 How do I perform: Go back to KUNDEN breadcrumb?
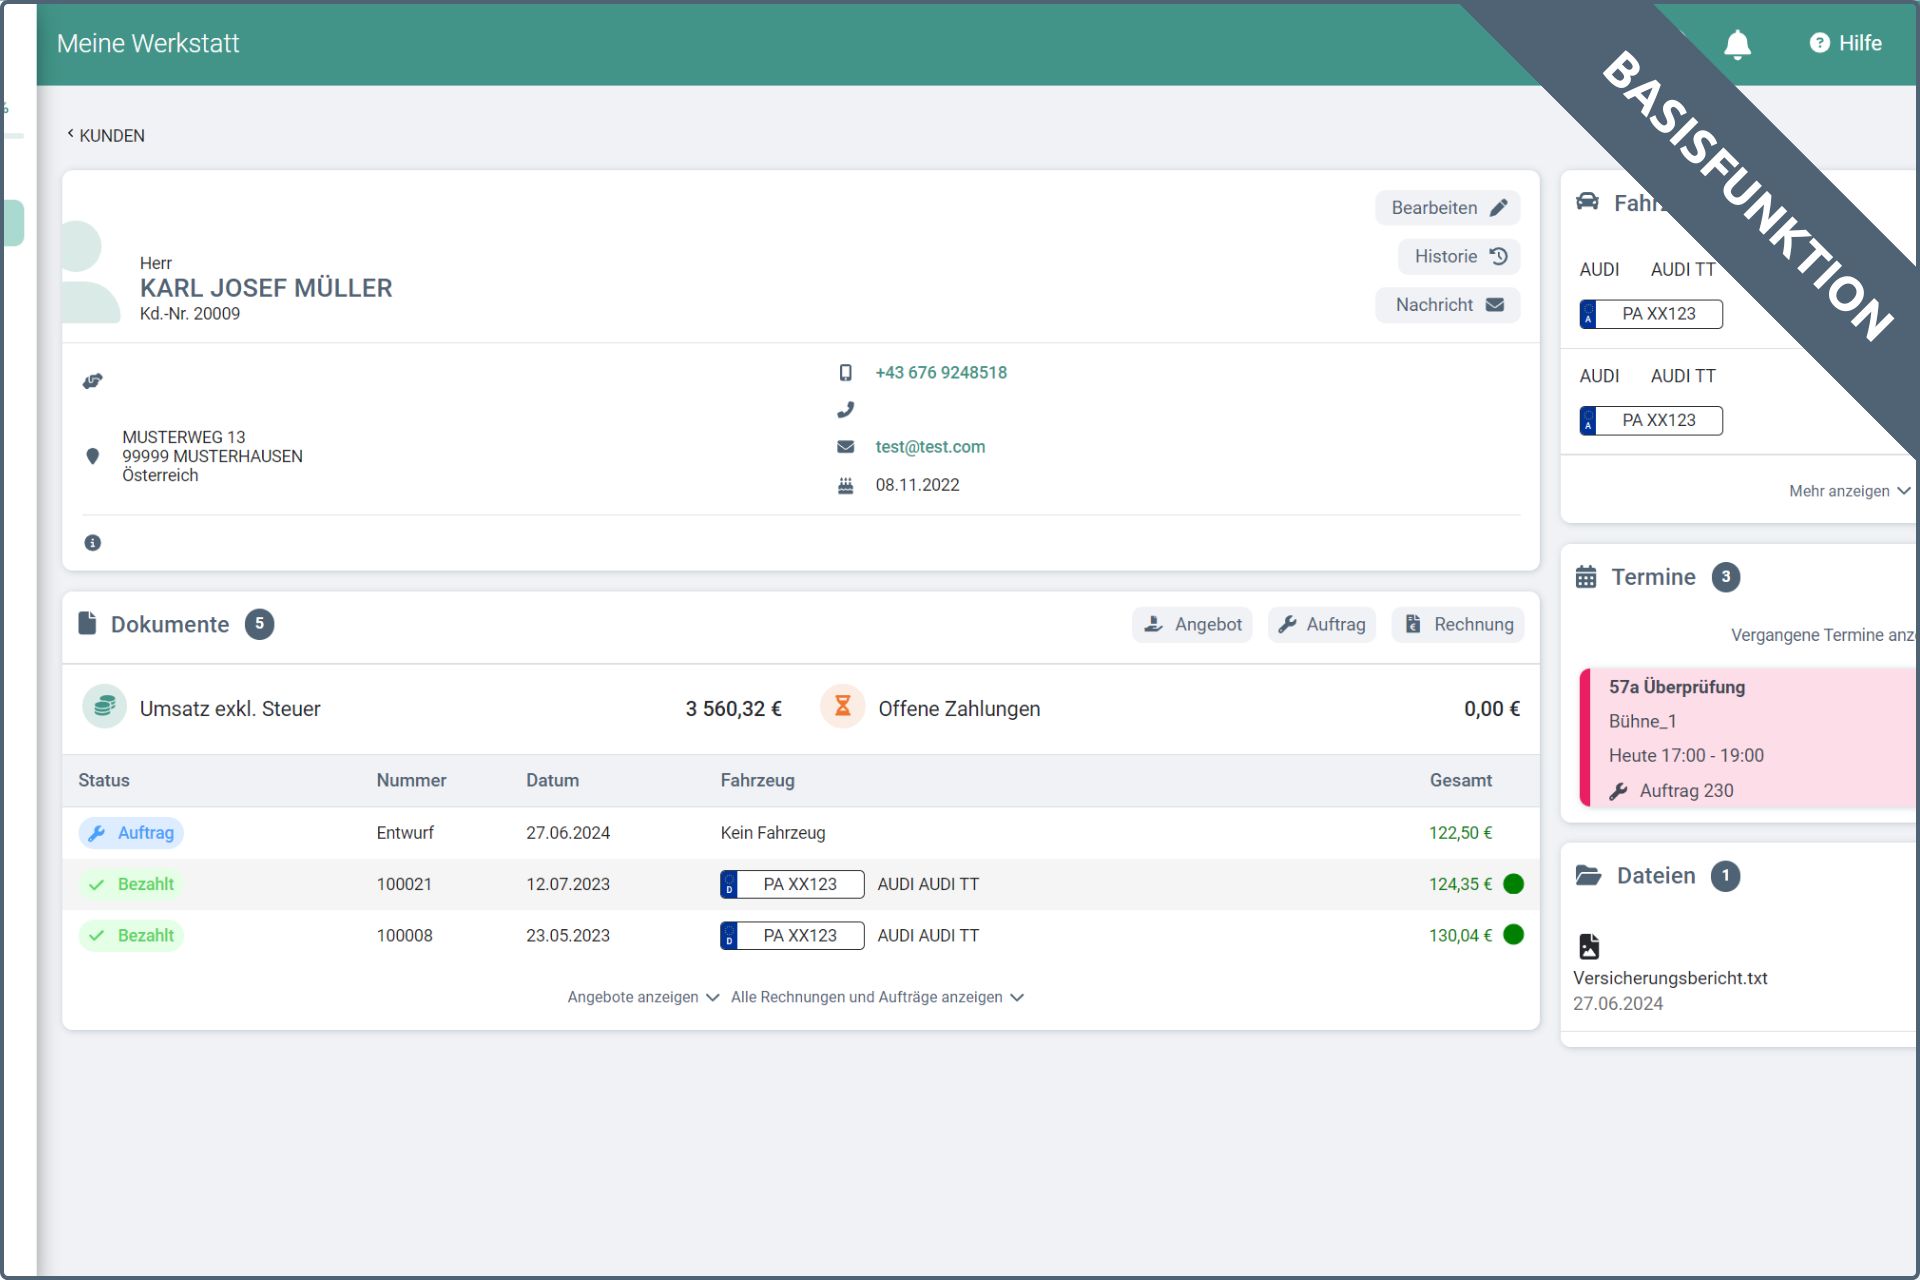tap(106, 135)
